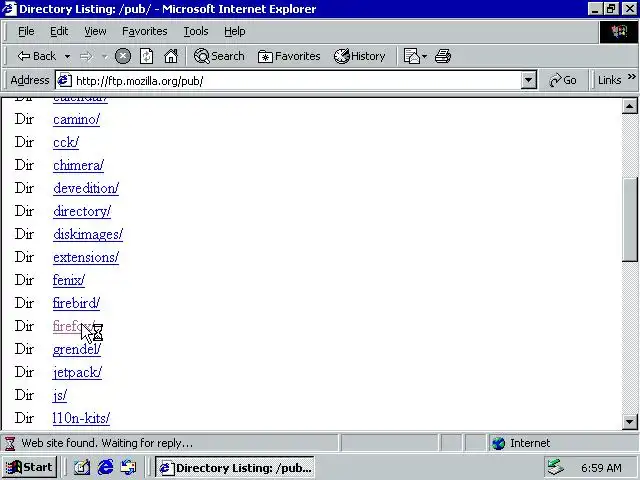Click the Windows Start button
Image resolution: width=640 pixels, height=480 pixels.
click(29, 467)
